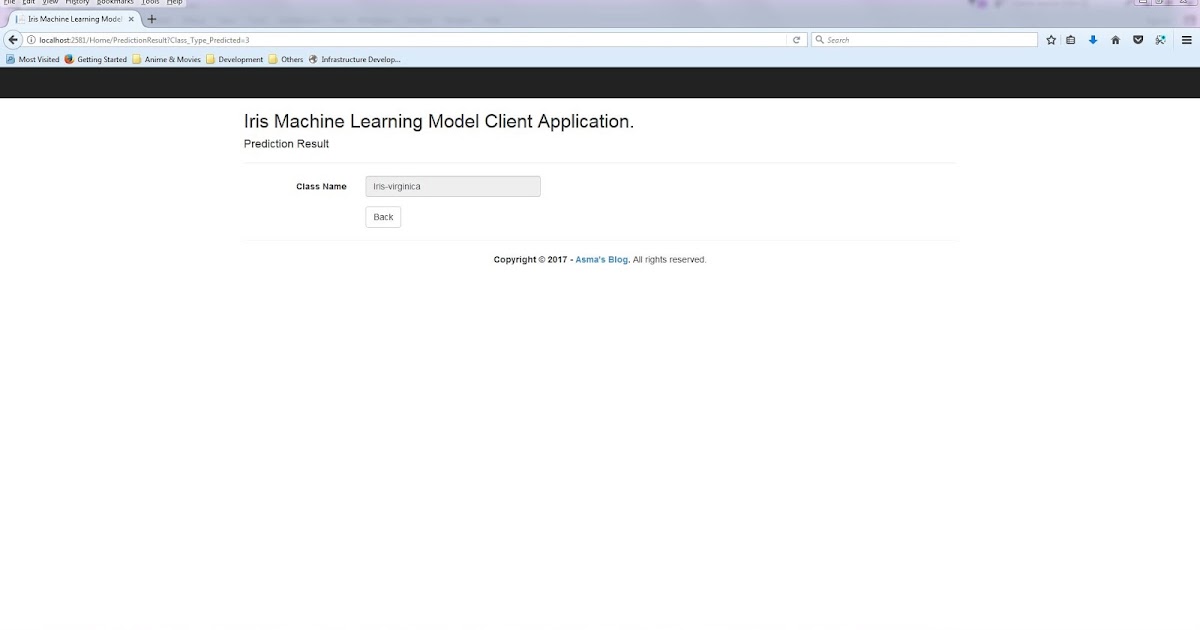Click the browser back arrow

click(x=12, y=39)
